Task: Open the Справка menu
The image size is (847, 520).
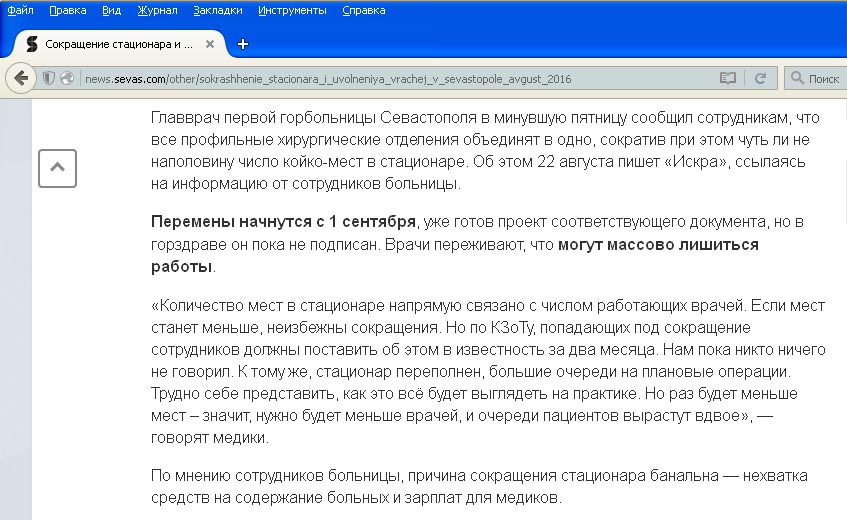Action: click(x=364, y=10)
